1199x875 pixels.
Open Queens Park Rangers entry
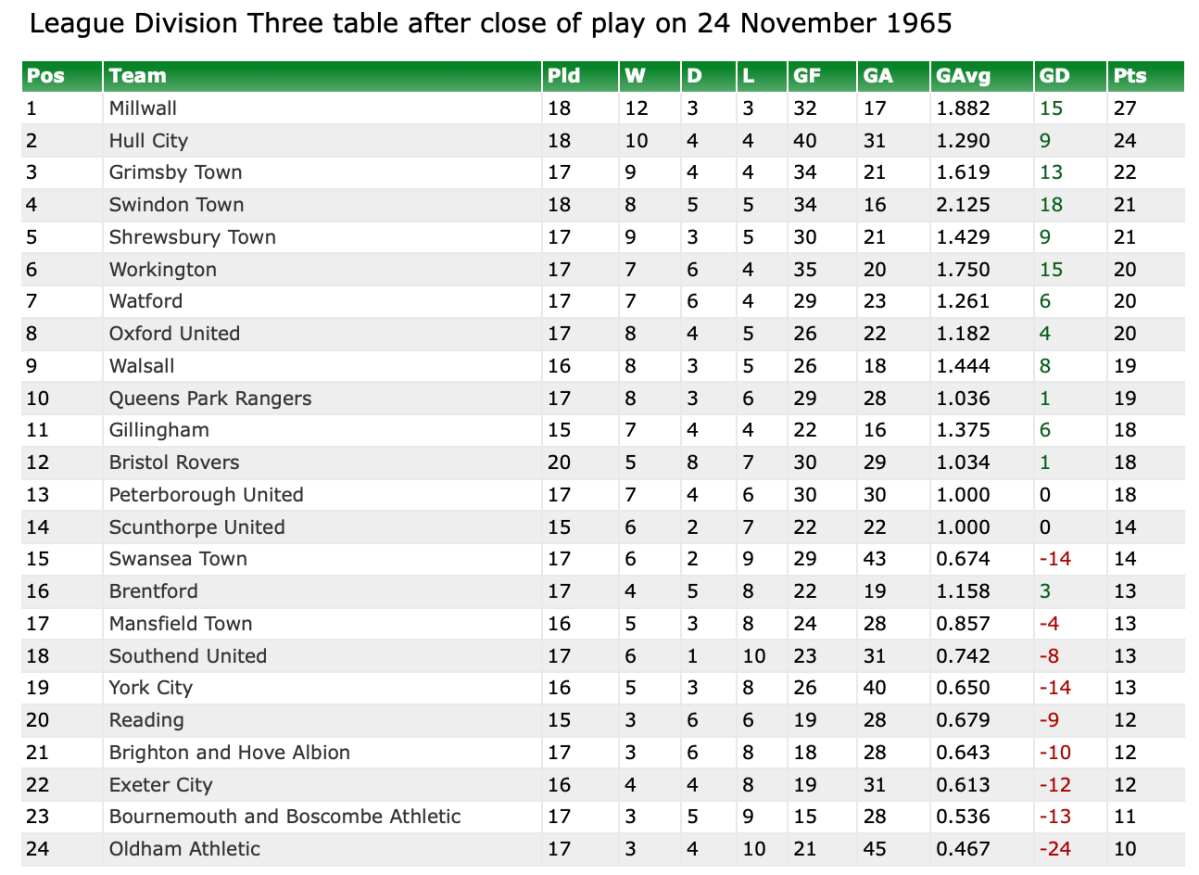pos(210,398)
